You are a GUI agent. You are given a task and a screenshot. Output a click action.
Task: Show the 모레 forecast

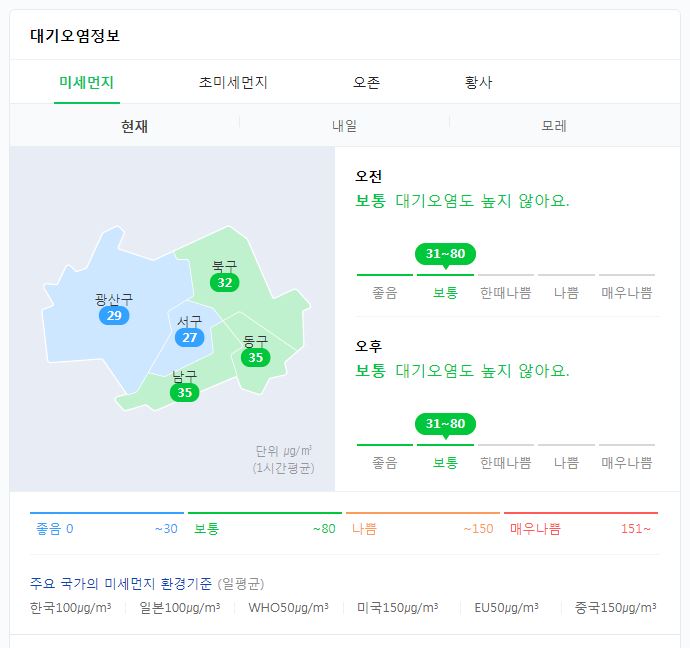tap(554, 126)
